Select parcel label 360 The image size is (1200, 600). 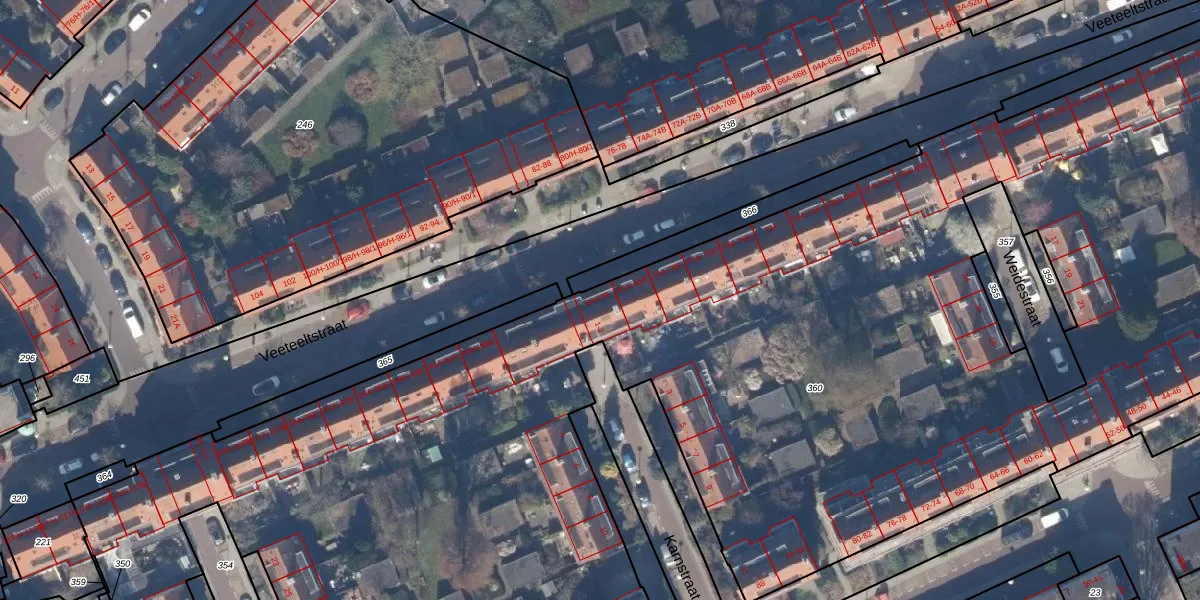tap(815, 387)
